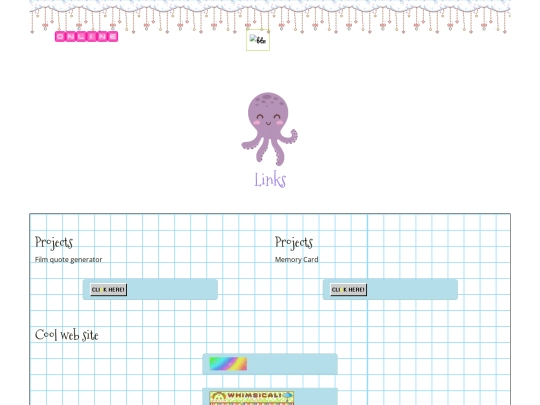540x405 pixels.
Task: Click the CLICK HERE button under Film quote generator
Action: (108, 290)
